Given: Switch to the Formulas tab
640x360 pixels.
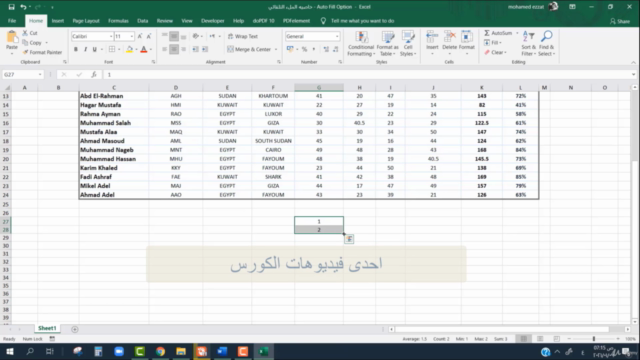Looking at the screenshot, I should [x=118, y=21].
